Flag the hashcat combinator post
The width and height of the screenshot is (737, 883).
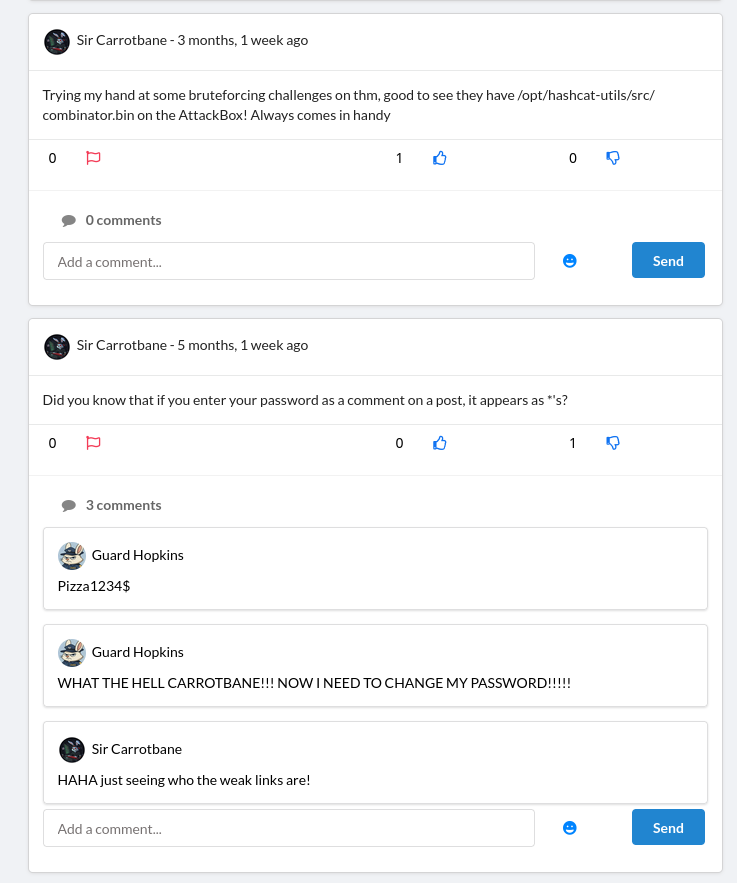94,158
